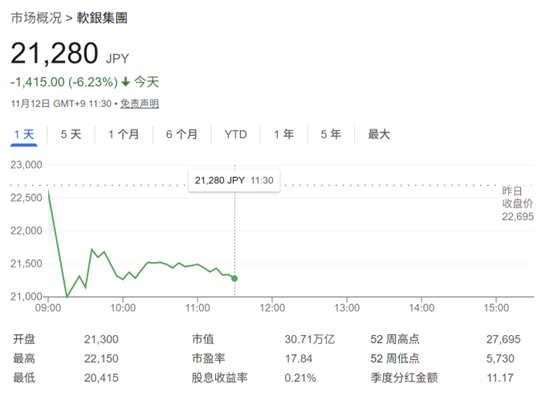The width and height of the screenshot is (554, 397).
Task: Click the 09:00 x-axis label
Action: [x=48, y=308]
